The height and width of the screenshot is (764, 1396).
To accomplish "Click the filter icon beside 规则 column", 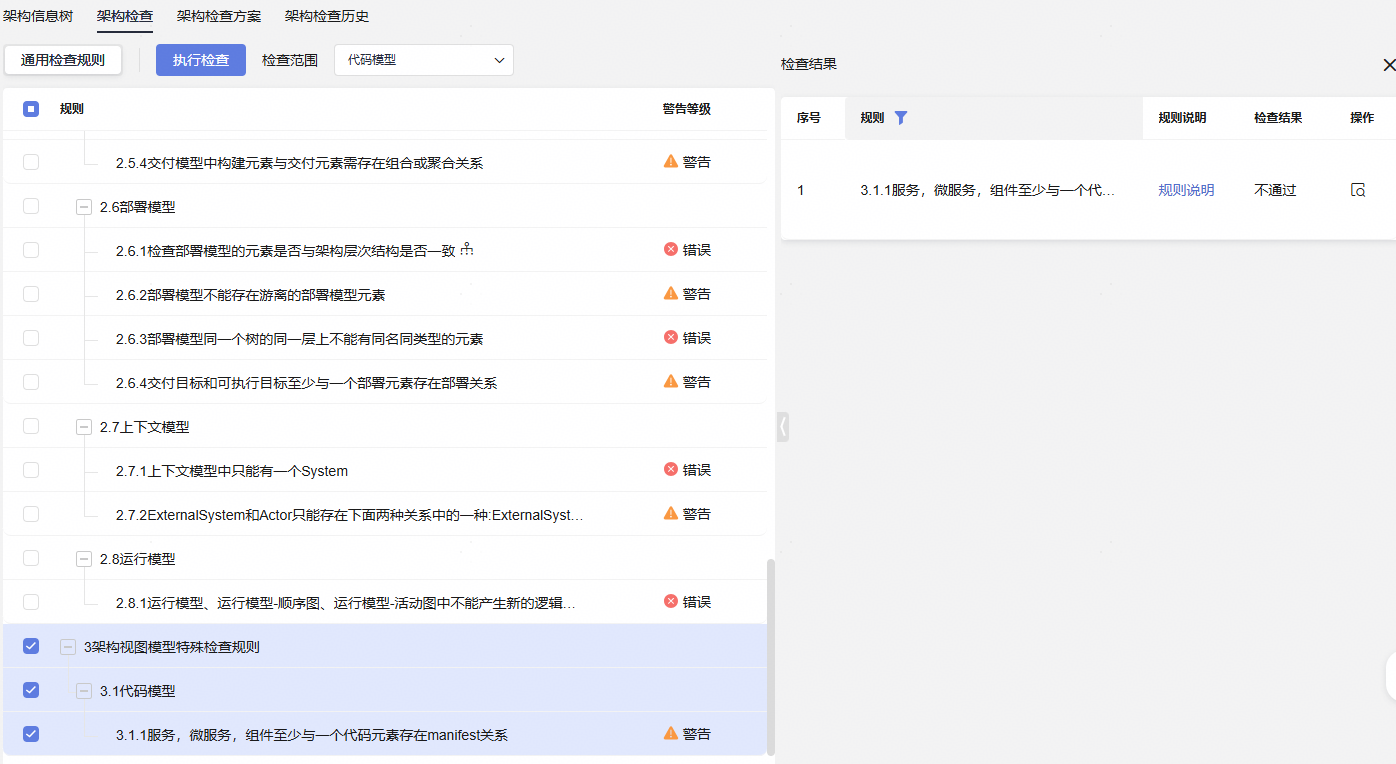I will click(x=900, y=118).
